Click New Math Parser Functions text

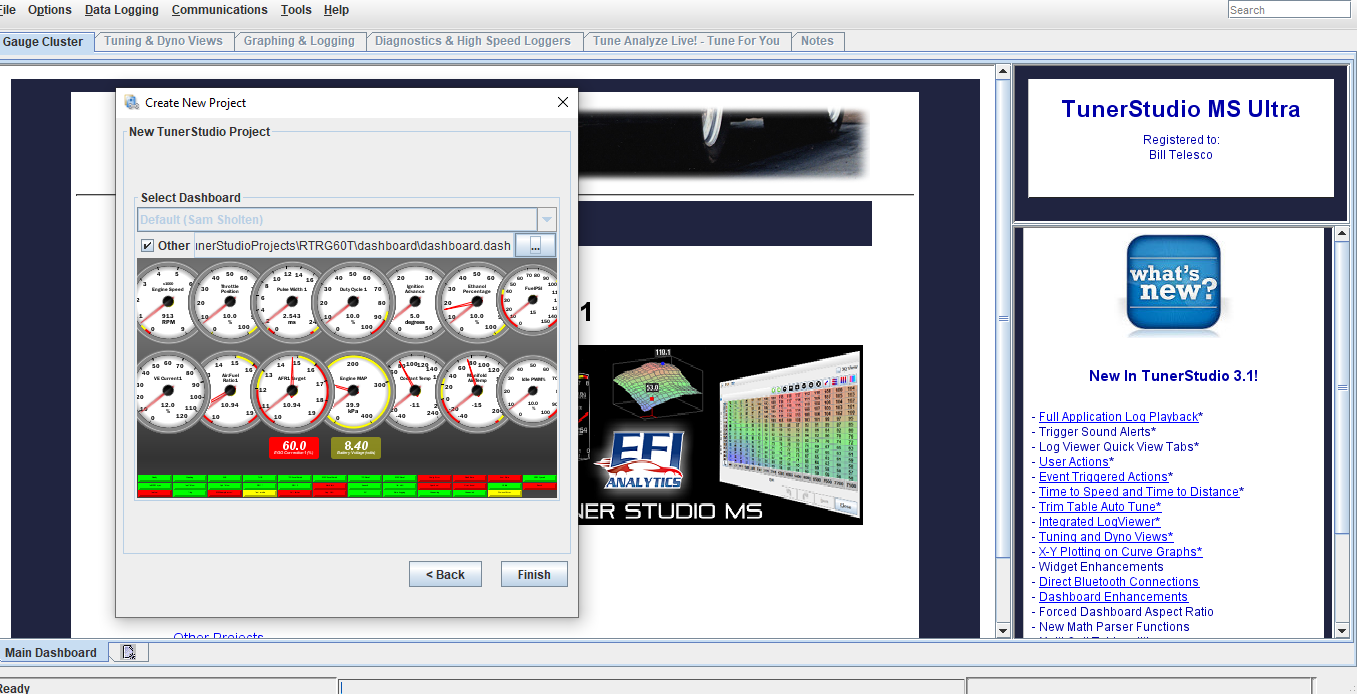point(1114,627)
